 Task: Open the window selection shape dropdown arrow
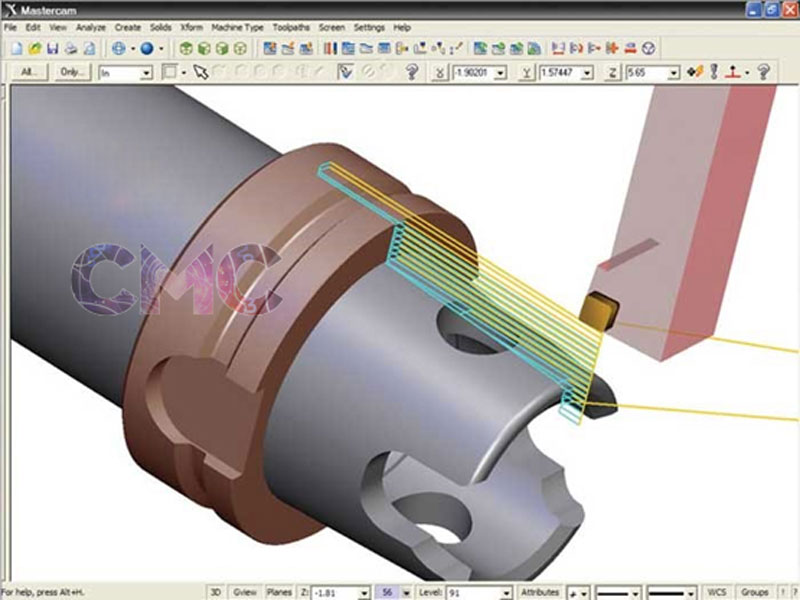[x=184, y=73]
